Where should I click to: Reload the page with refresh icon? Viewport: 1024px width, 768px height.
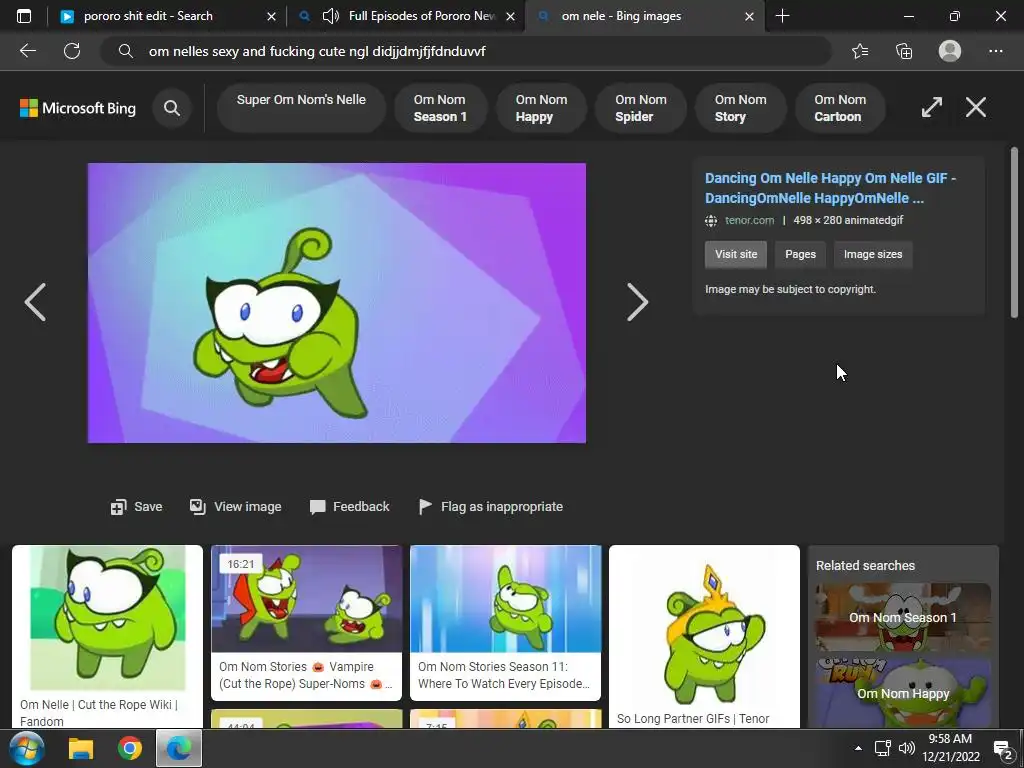click(72, 51)
